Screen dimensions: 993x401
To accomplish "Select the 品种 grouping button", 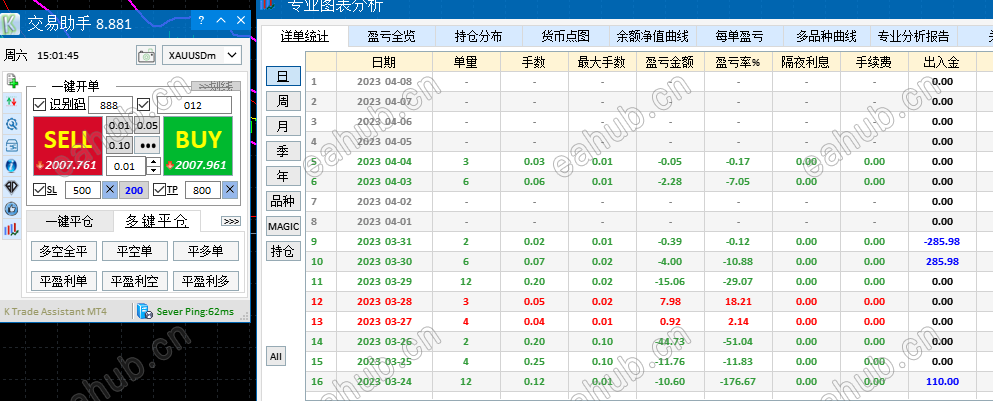I will (283, 201).
